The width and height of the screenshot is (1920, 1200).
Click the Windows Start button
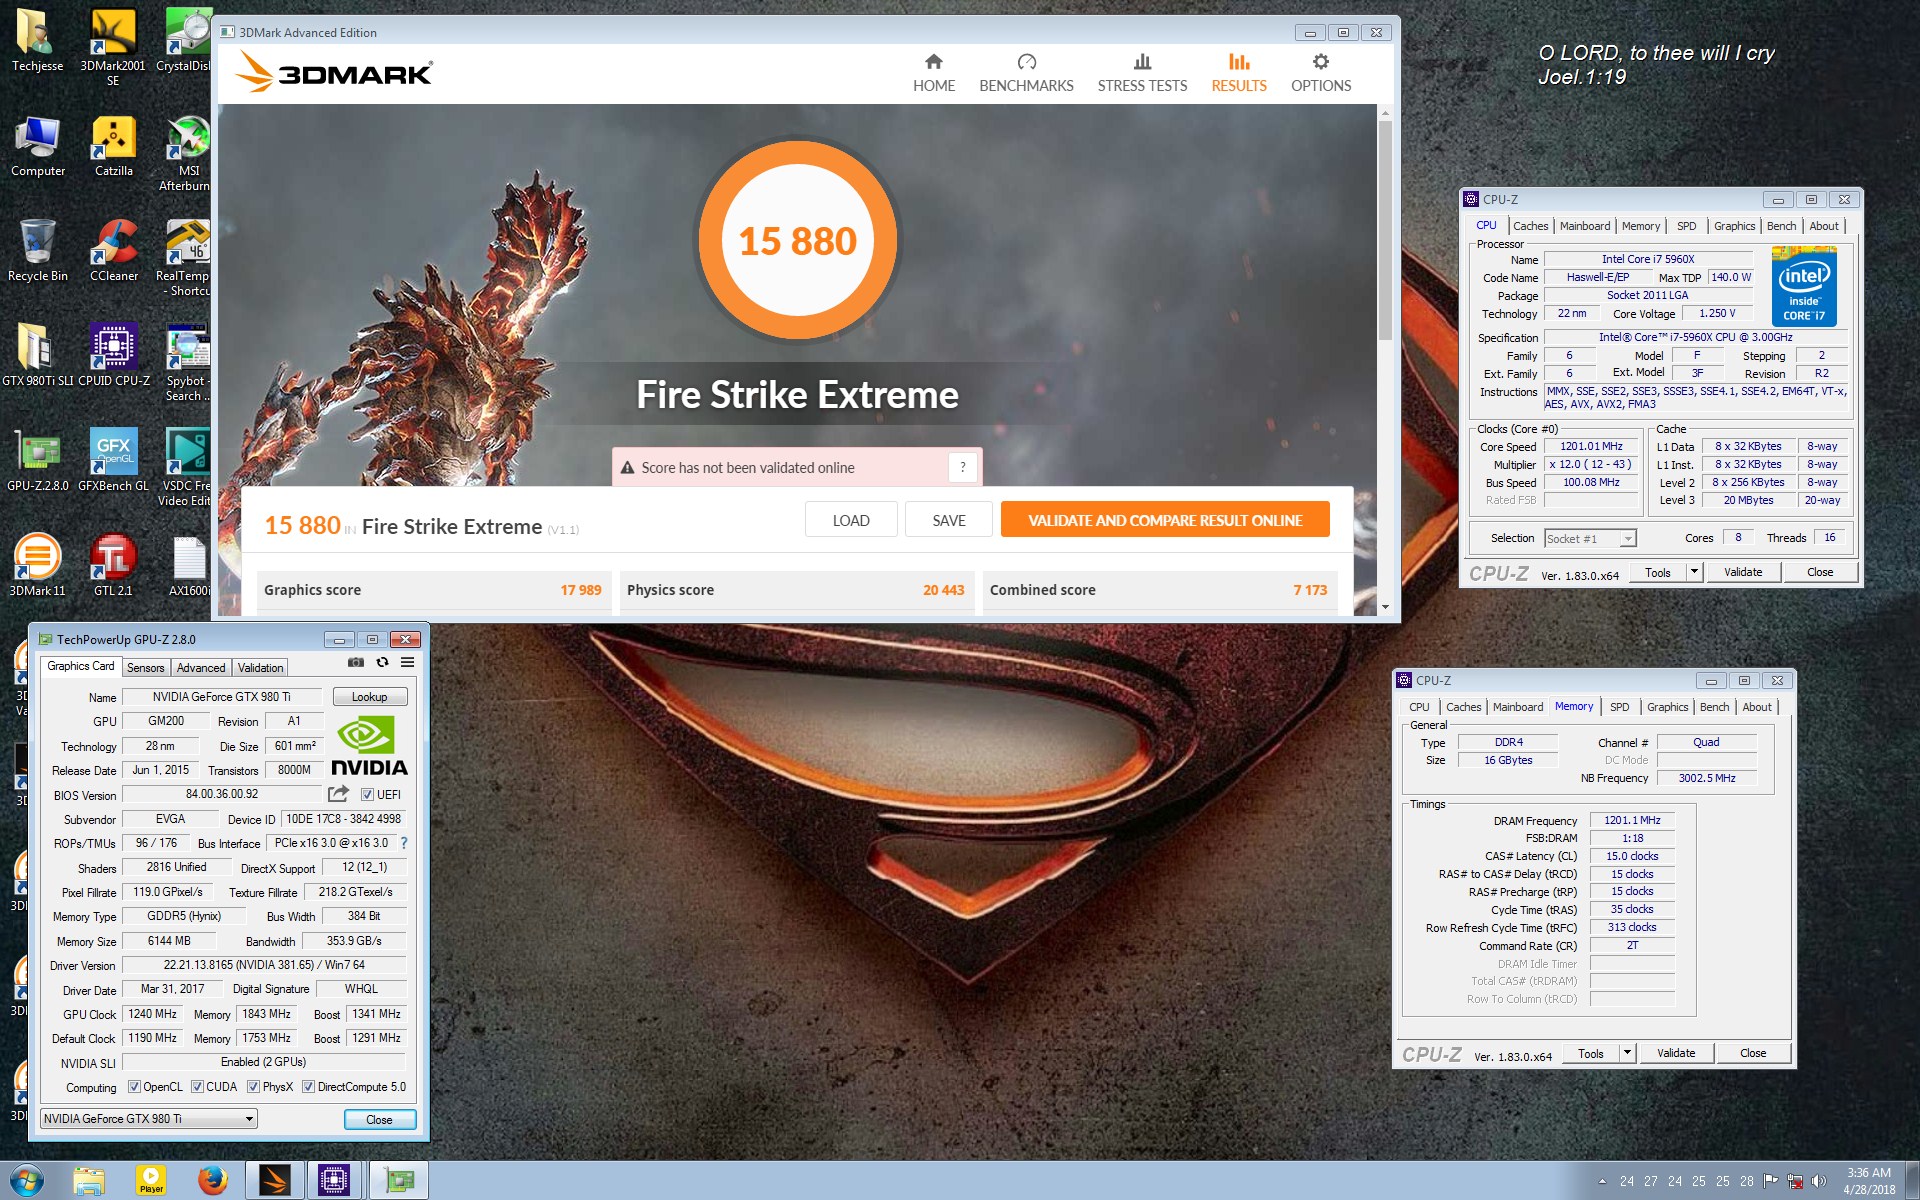[x=27, y=1181]
